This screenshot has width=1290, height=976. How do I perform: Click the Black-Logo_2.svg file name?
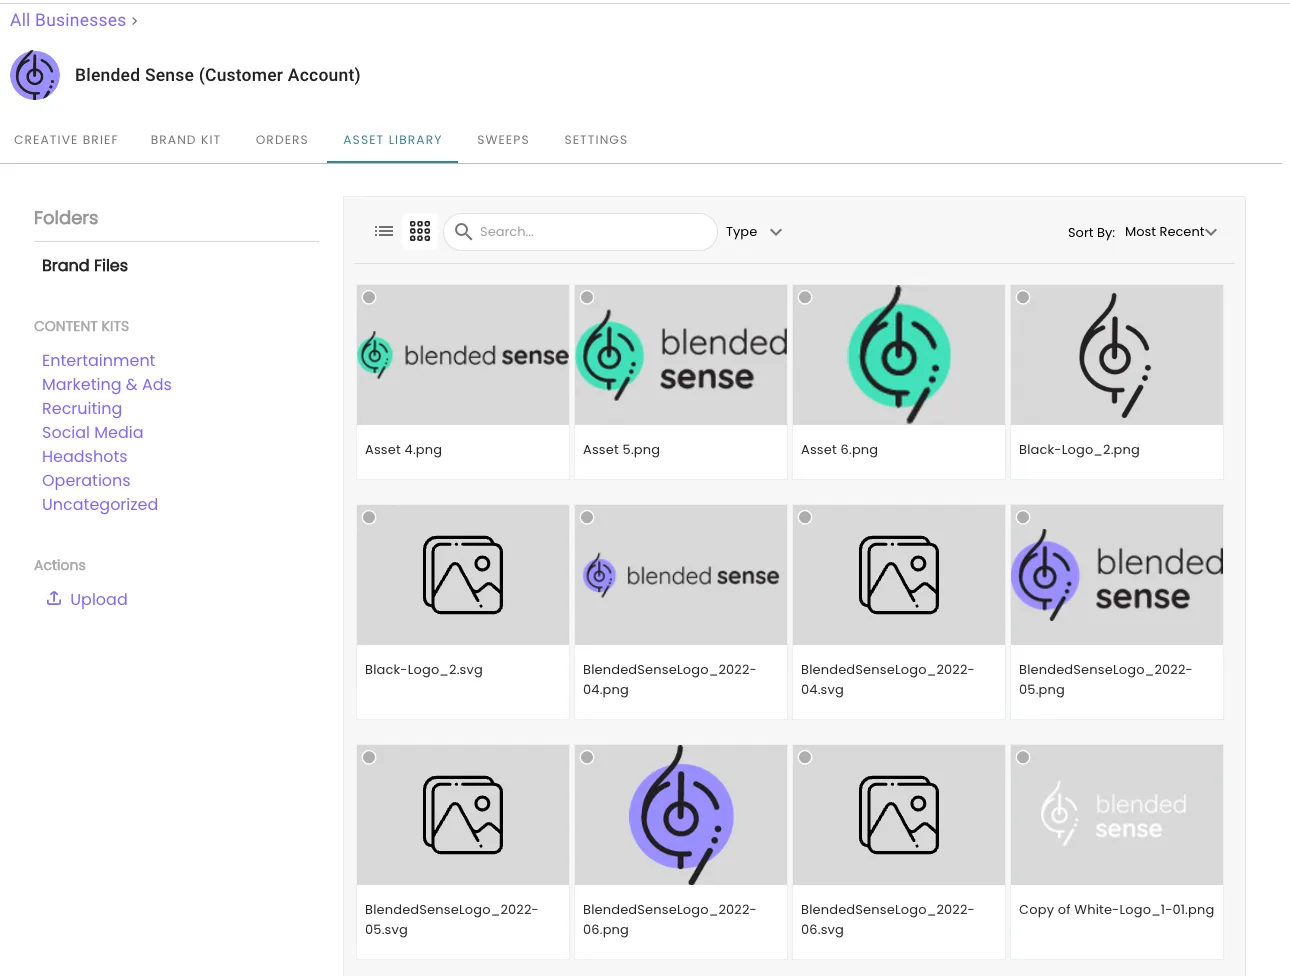pos(424,670)
